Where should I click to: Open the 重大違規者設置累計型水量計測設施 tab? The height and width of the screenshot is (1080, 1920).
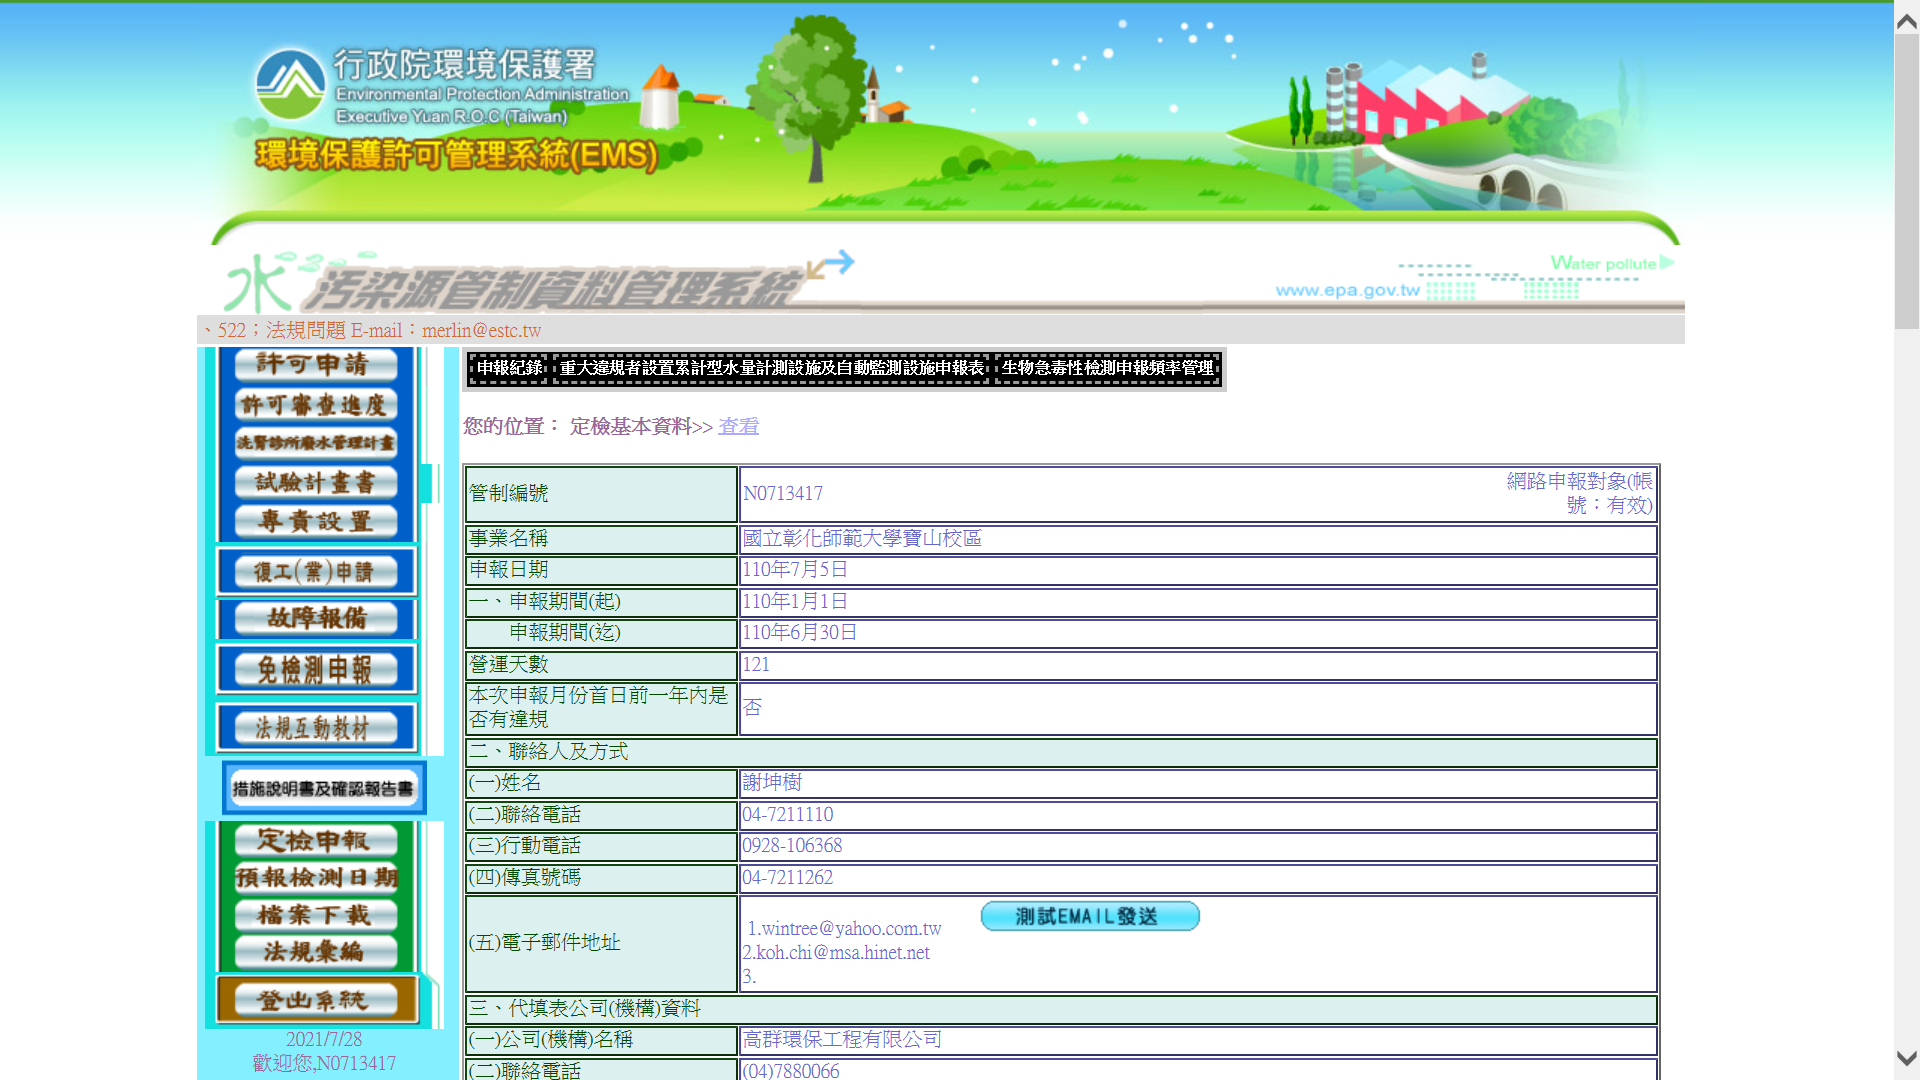coord(771,368)
